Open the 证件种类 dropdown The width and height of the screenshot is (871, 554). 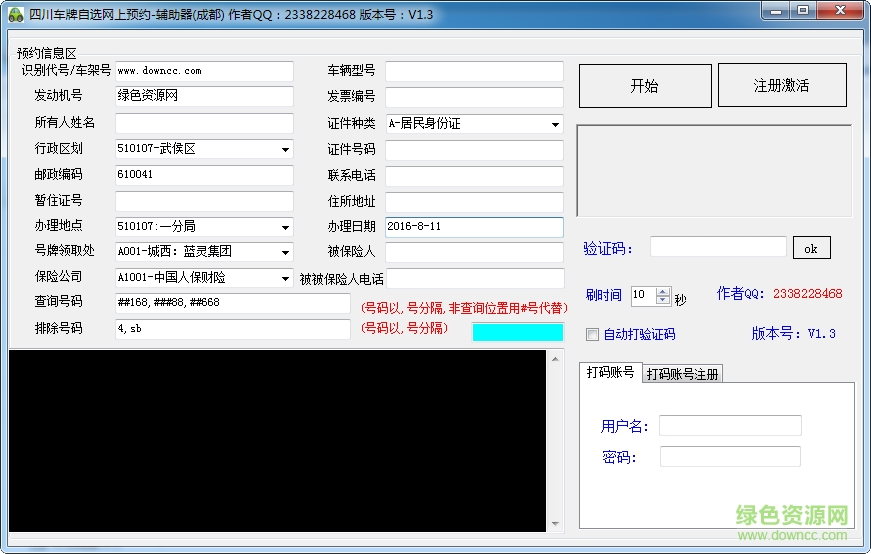coord(555,124)
